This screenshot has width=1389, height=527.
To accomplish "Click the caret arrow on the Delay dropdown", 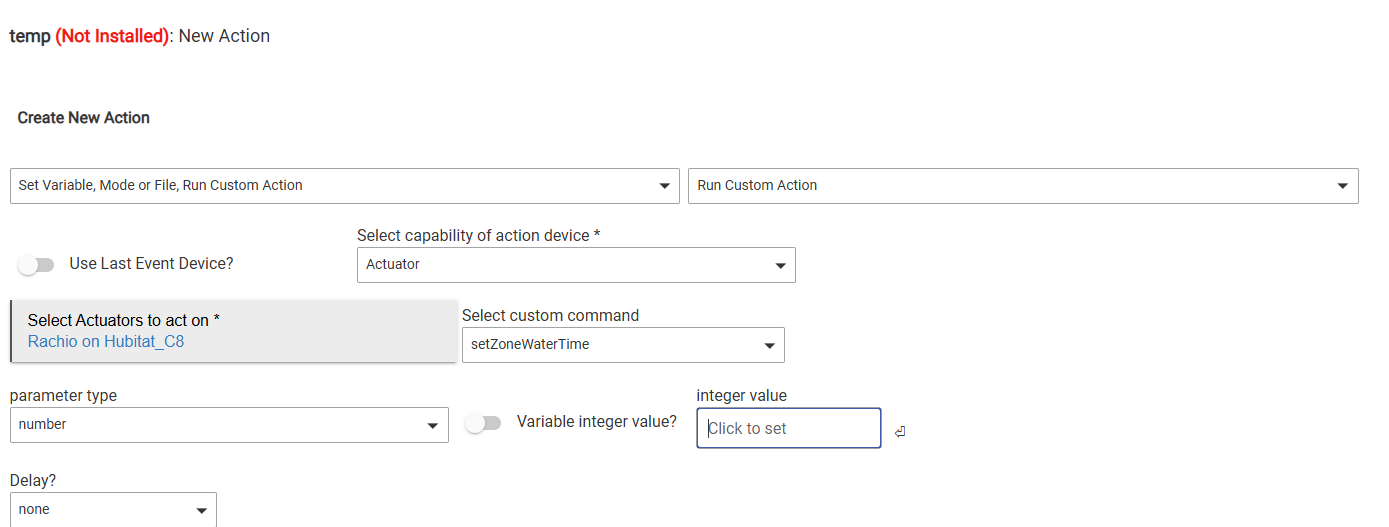I will pyautogui.click(x=201, y=510).
